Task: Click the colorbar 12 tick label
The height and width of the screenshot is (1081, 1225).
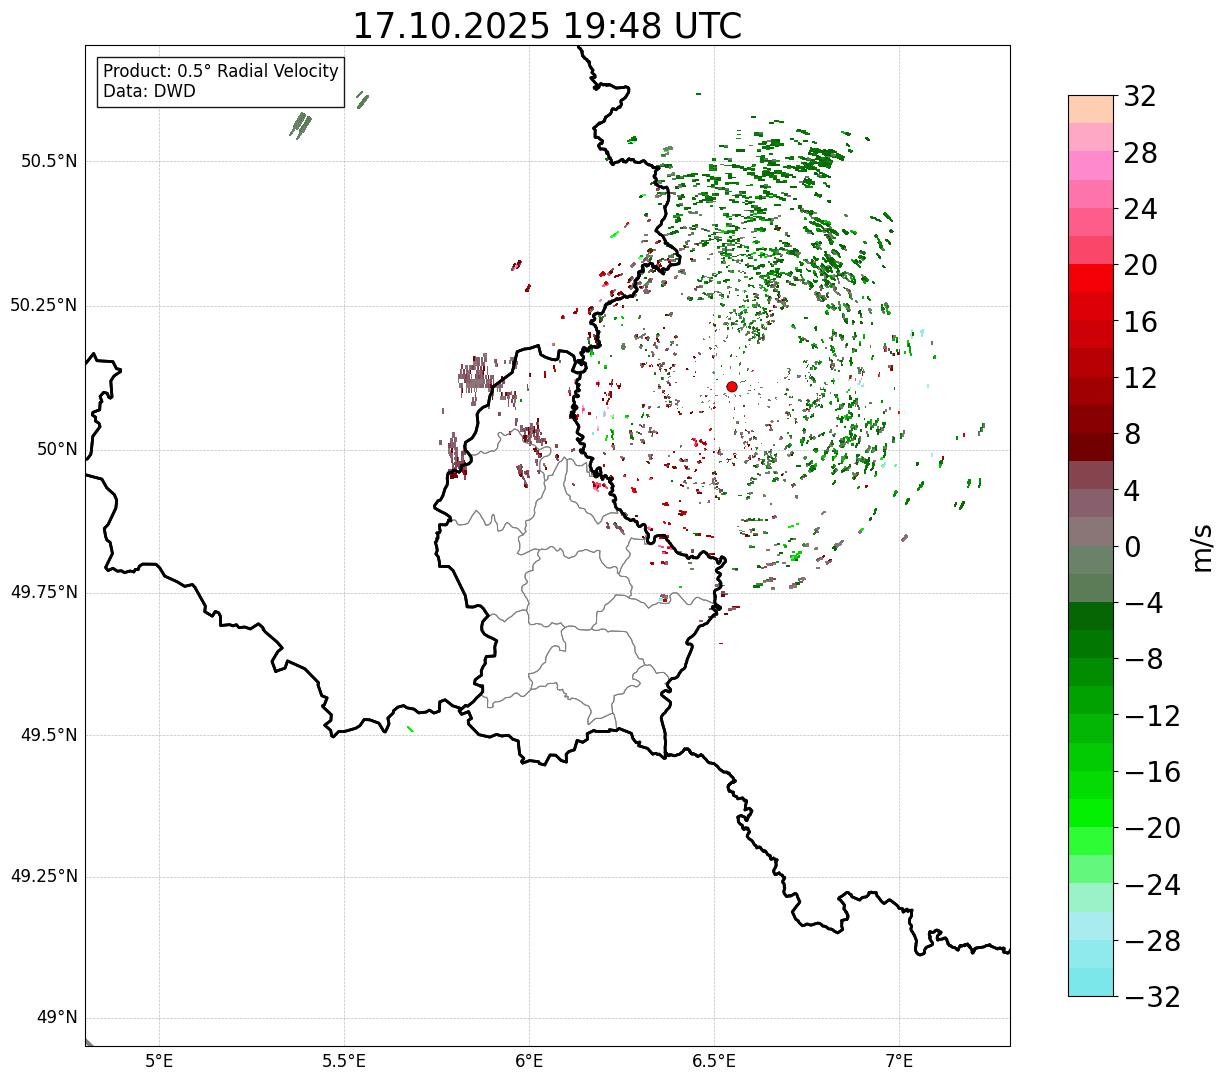Action: tap(1140, 378)
